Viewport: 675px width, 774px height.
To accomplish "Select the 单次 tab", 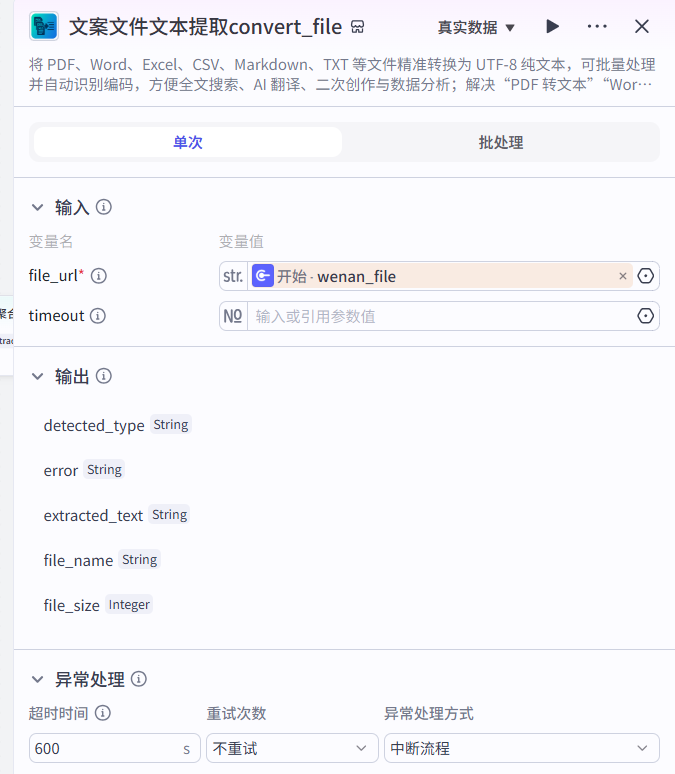I will 188,142.
